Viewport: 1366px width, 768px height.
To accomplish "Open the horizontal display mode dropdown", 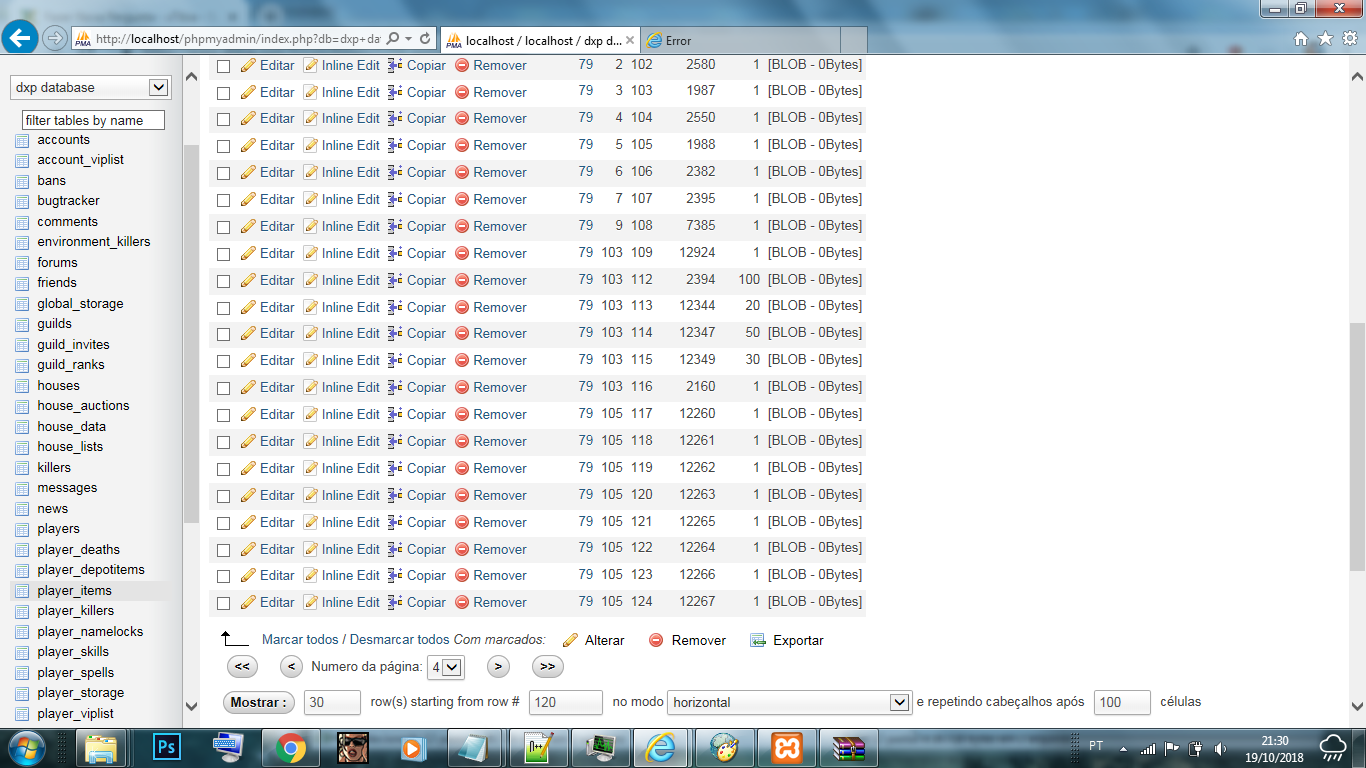I will 789,703.
